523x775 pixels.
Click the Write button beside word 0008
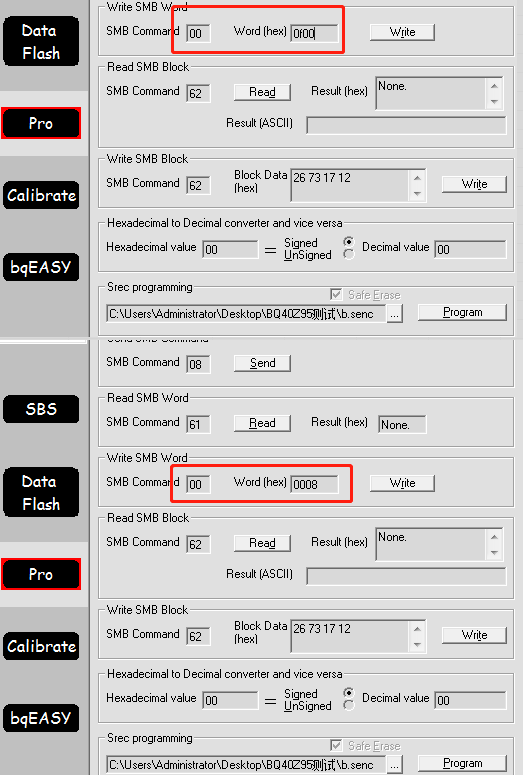pos(402,483)
